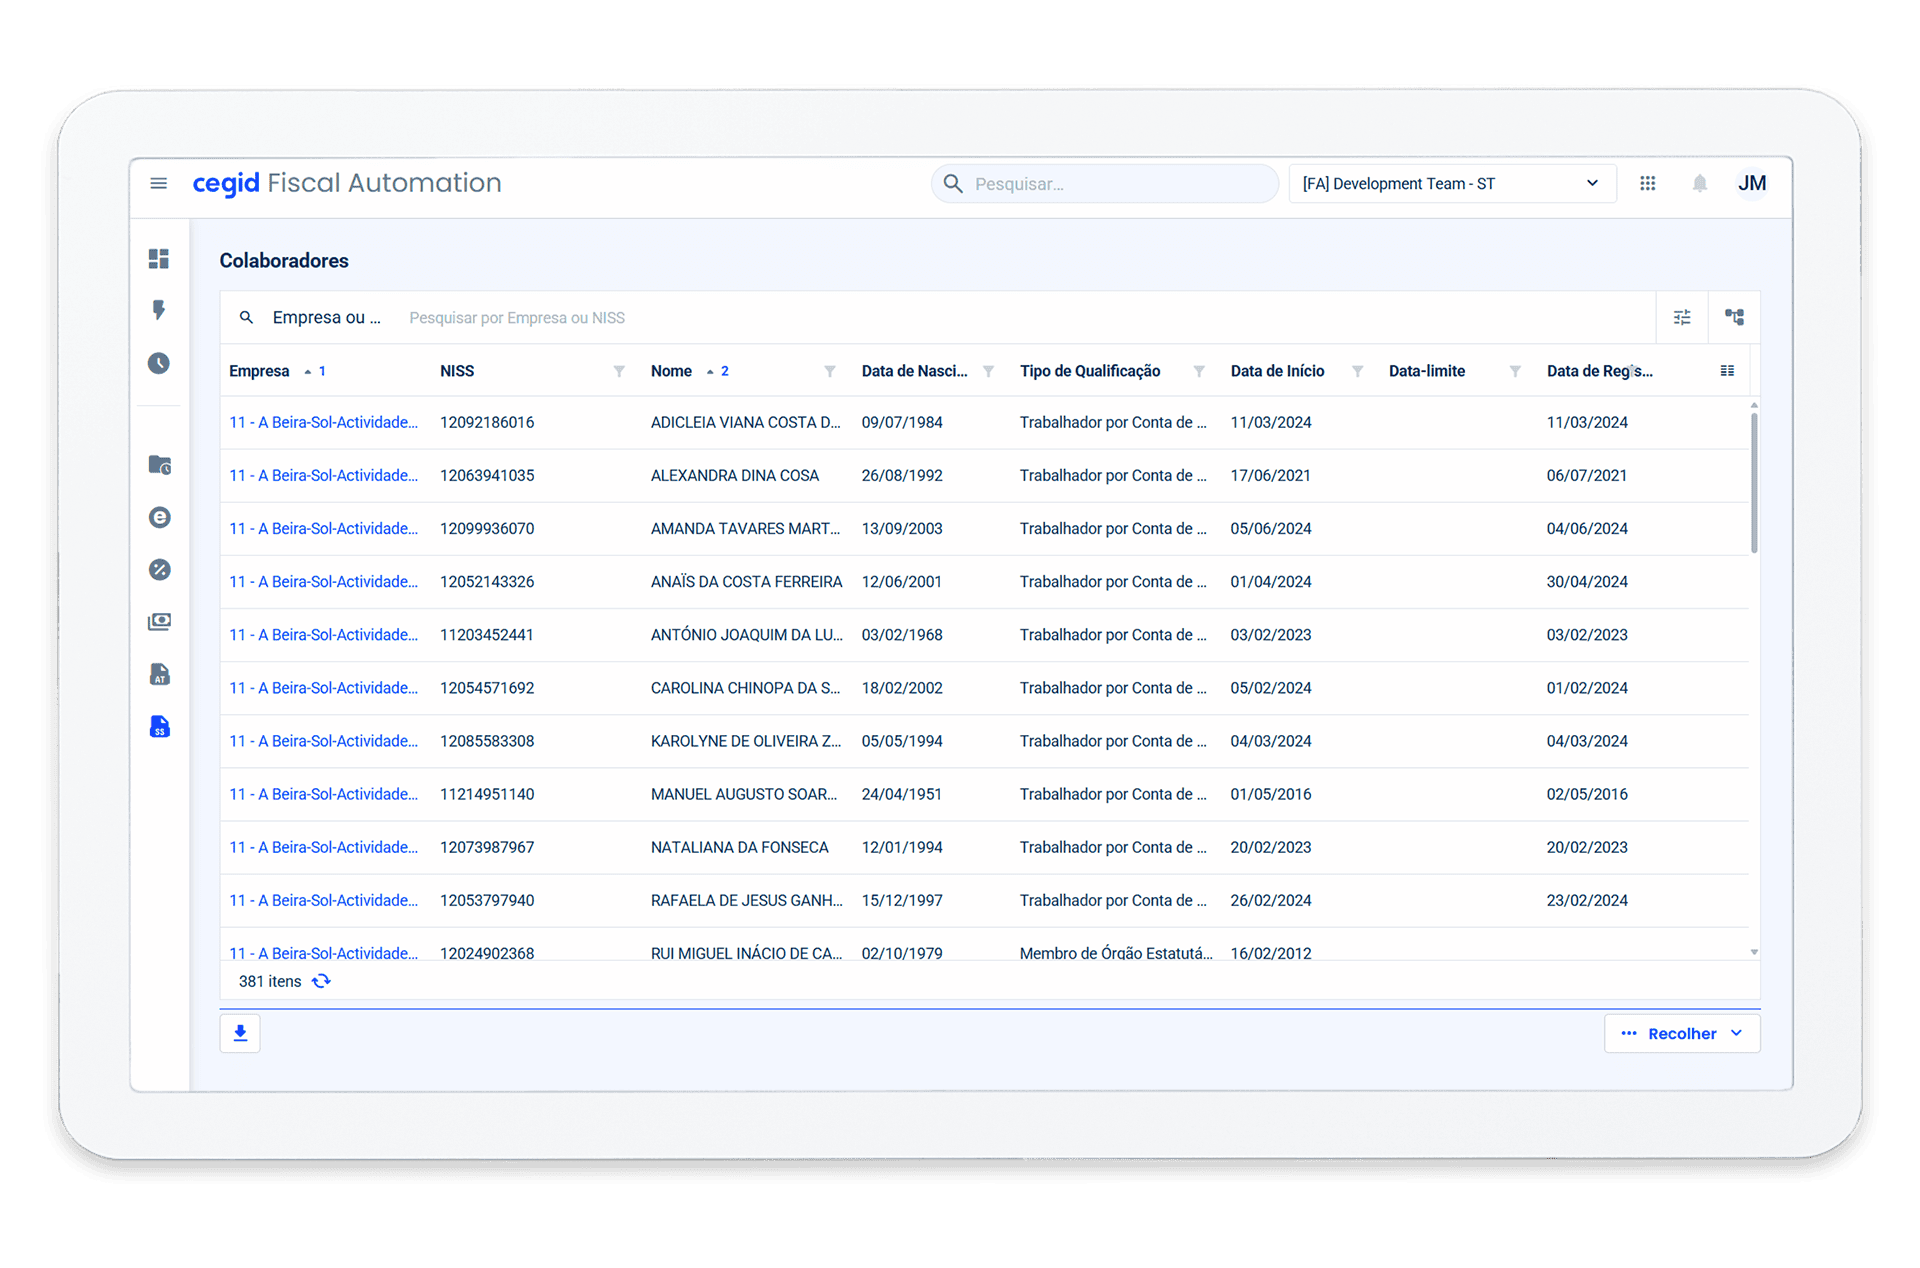Open the hamburger navigation menu
The width and height of the screenshot is (1920, 1268).
pyautogui.click(x=158, y=183)
